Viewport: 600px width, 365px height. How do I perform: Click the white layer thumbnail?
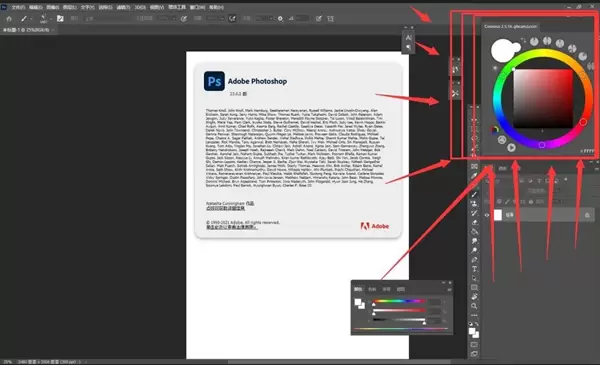[x=497, y=215]
